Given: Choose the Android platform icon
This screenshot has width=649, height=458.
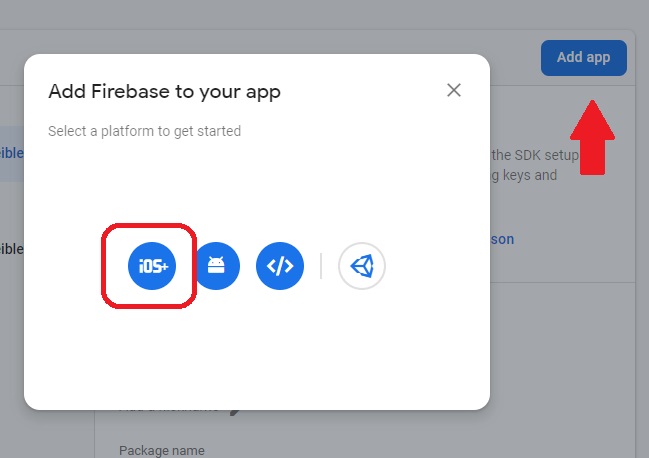Looking at the screenshot, I should [218, 266].
